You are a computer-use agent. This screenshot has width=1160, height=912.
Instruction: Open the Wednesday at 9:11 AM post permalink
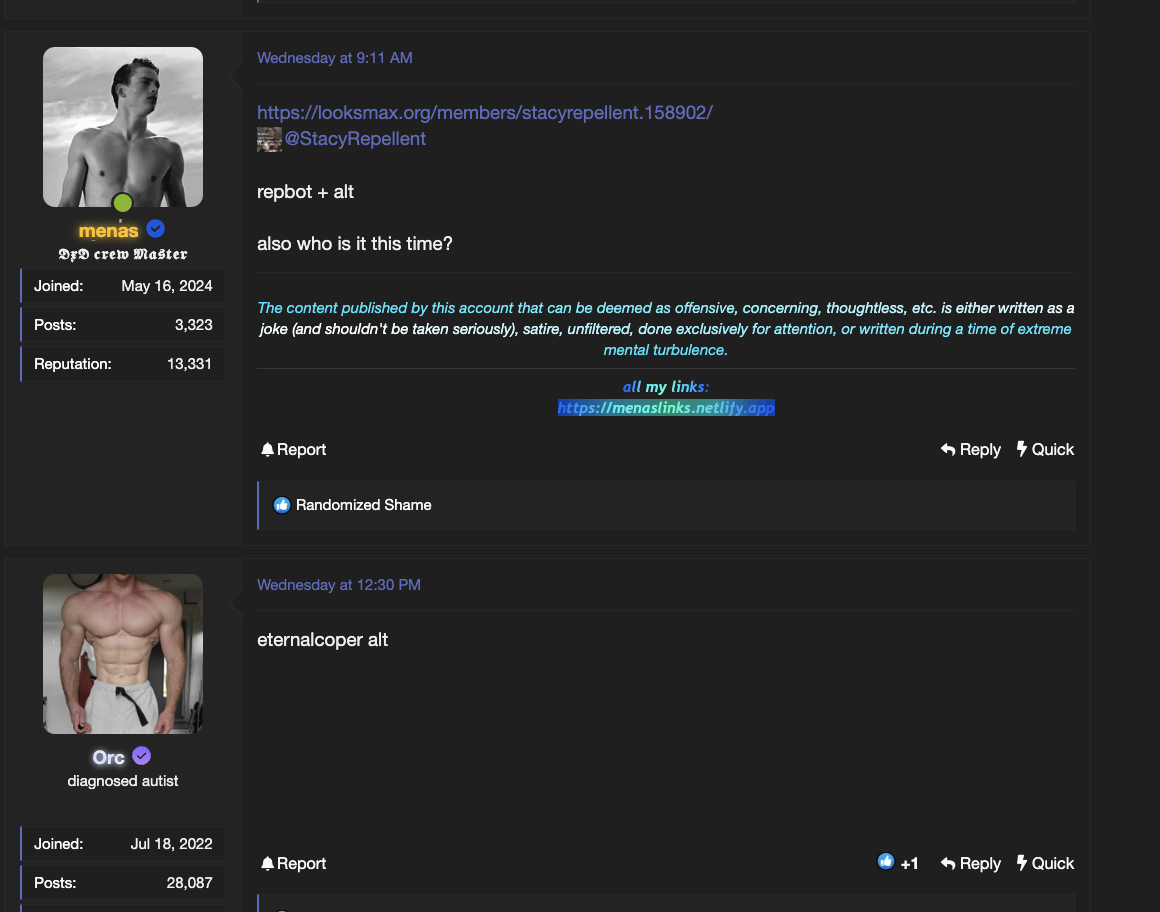[334, 58]
